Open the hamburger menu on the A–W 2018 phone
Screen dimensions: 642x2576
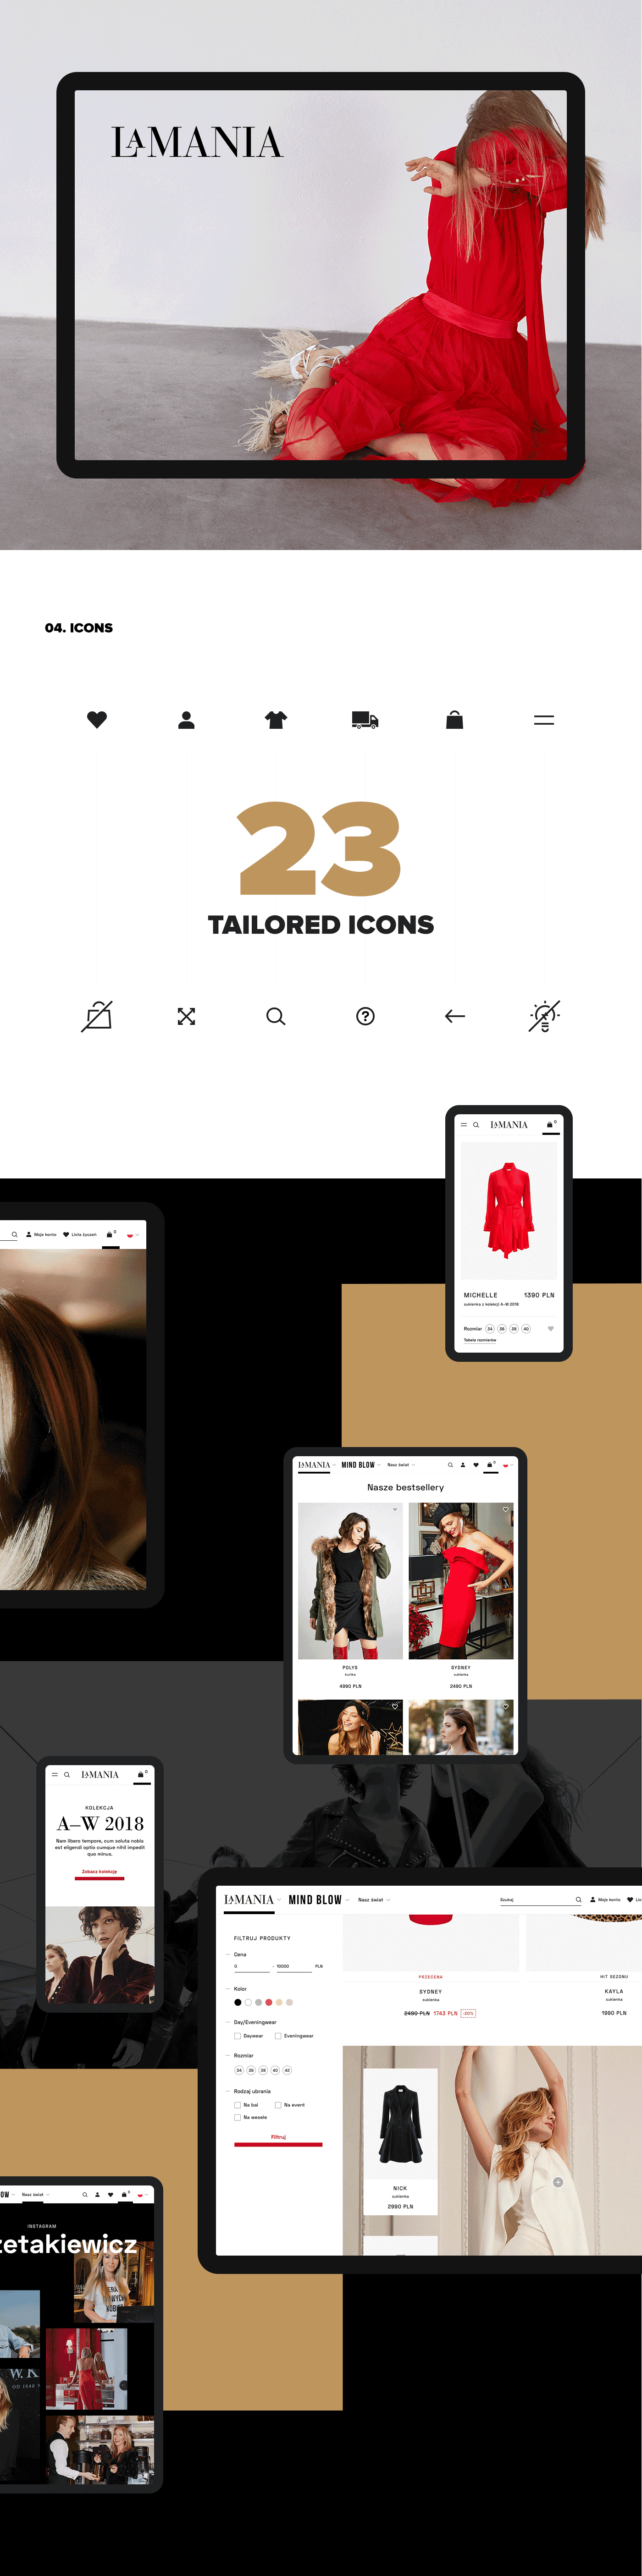pyautogui.click(x=54, y=1775)
